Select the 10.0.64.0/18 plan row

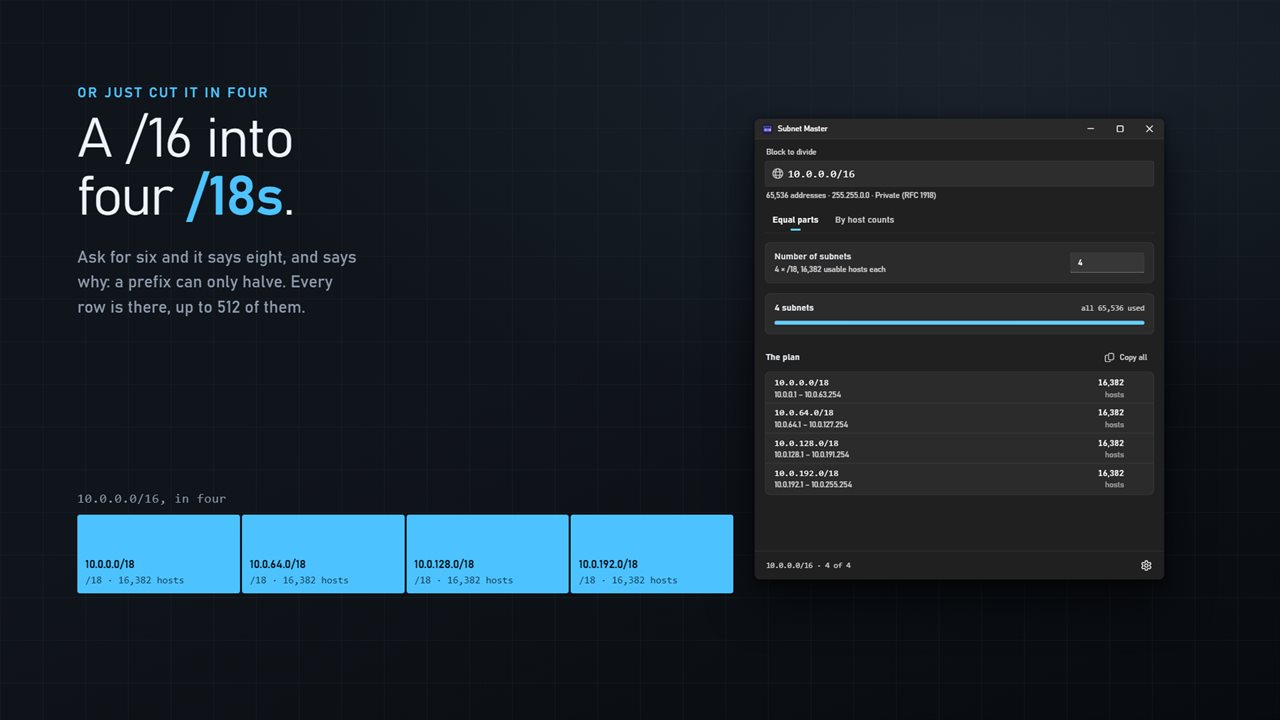(959, 418)
